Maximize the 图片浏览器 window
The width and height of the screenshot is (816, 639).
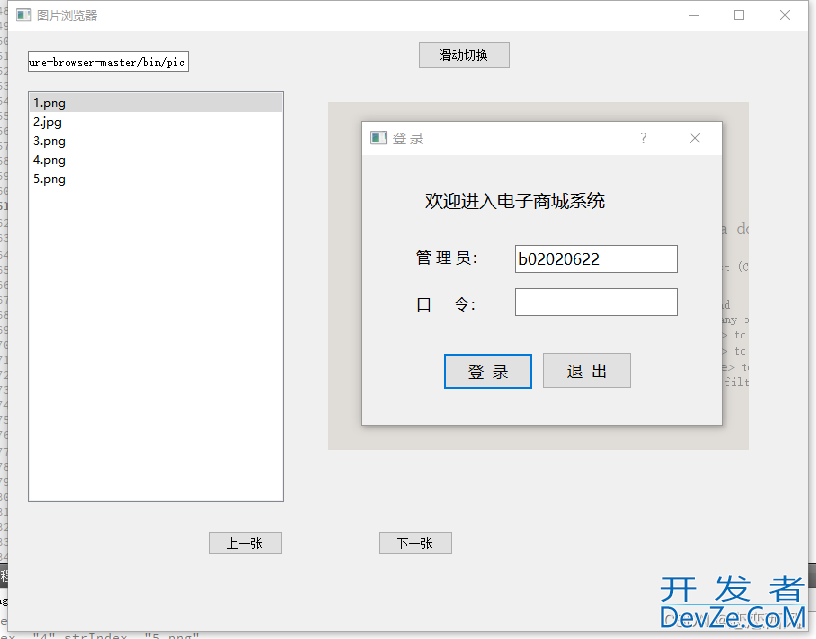tap(739, 16)
